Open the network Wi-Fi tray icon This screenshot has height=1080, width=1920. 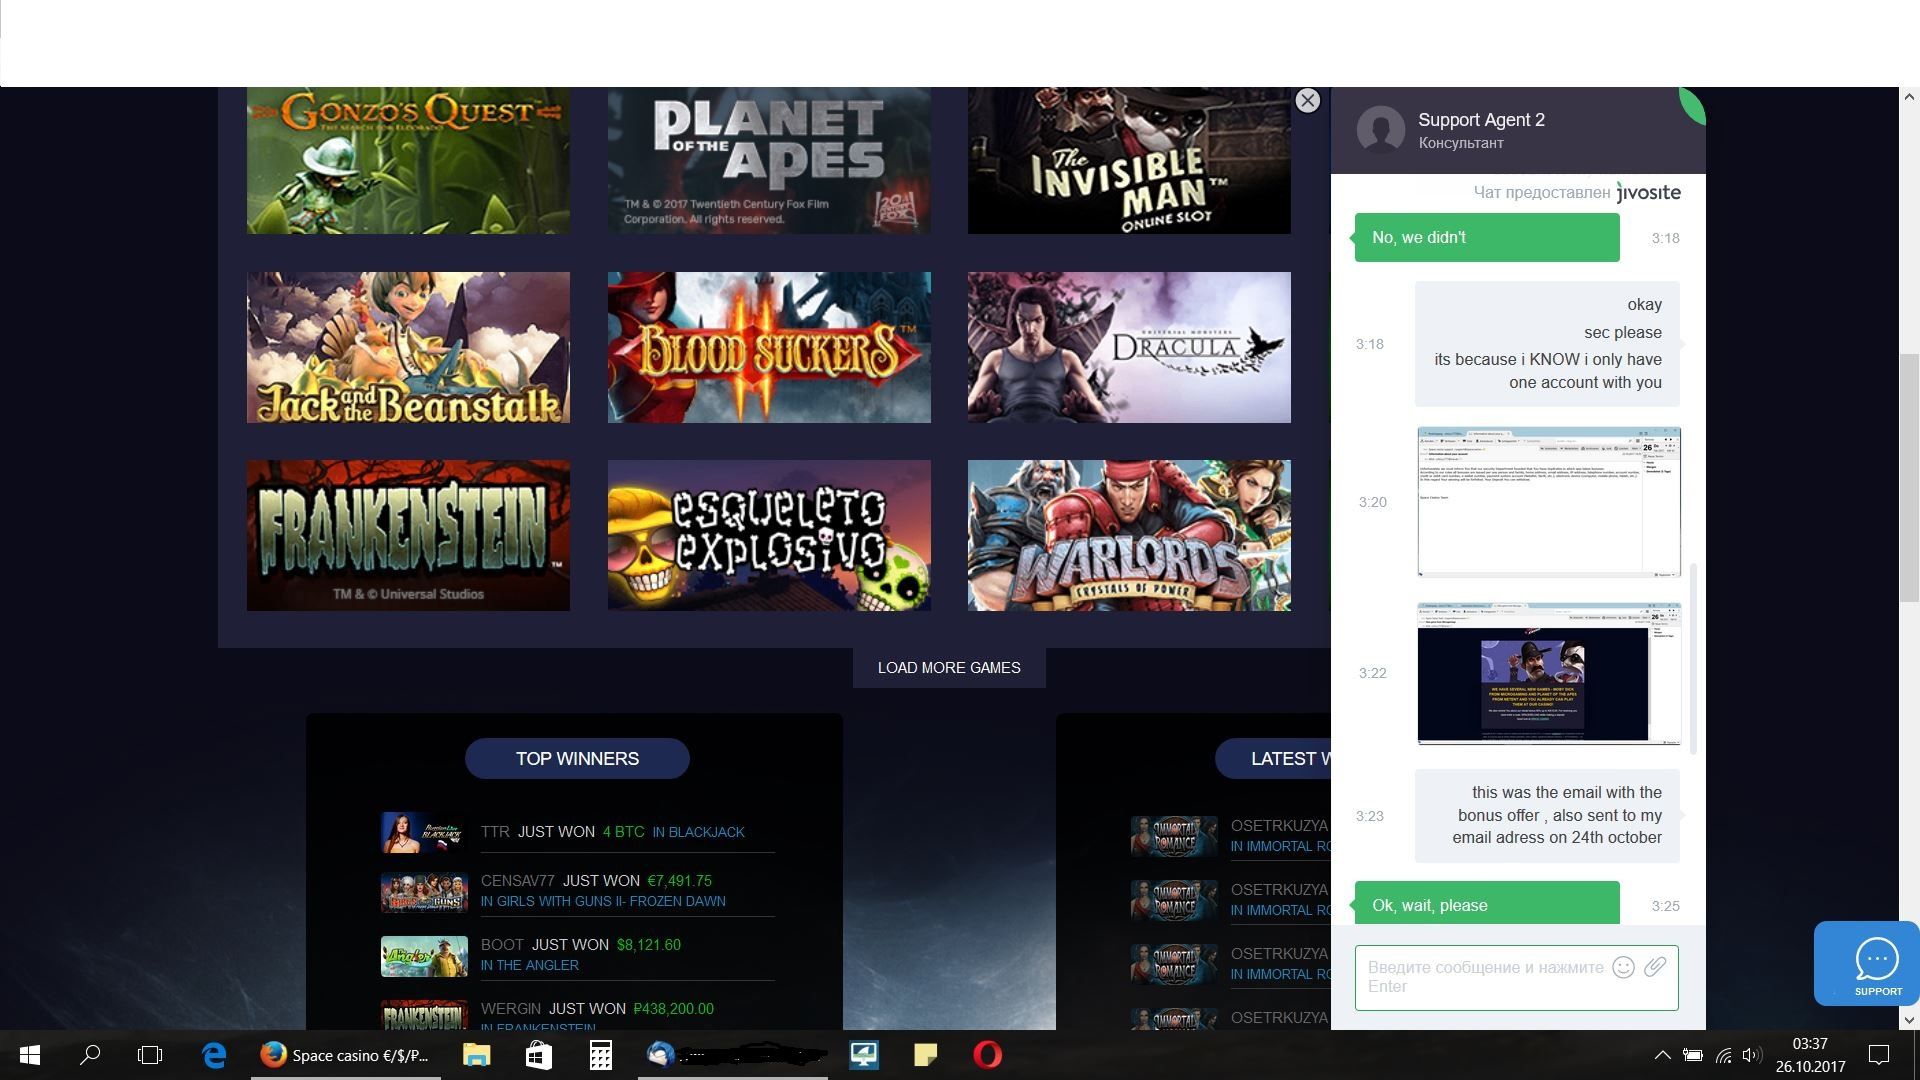point(1723,1055)
